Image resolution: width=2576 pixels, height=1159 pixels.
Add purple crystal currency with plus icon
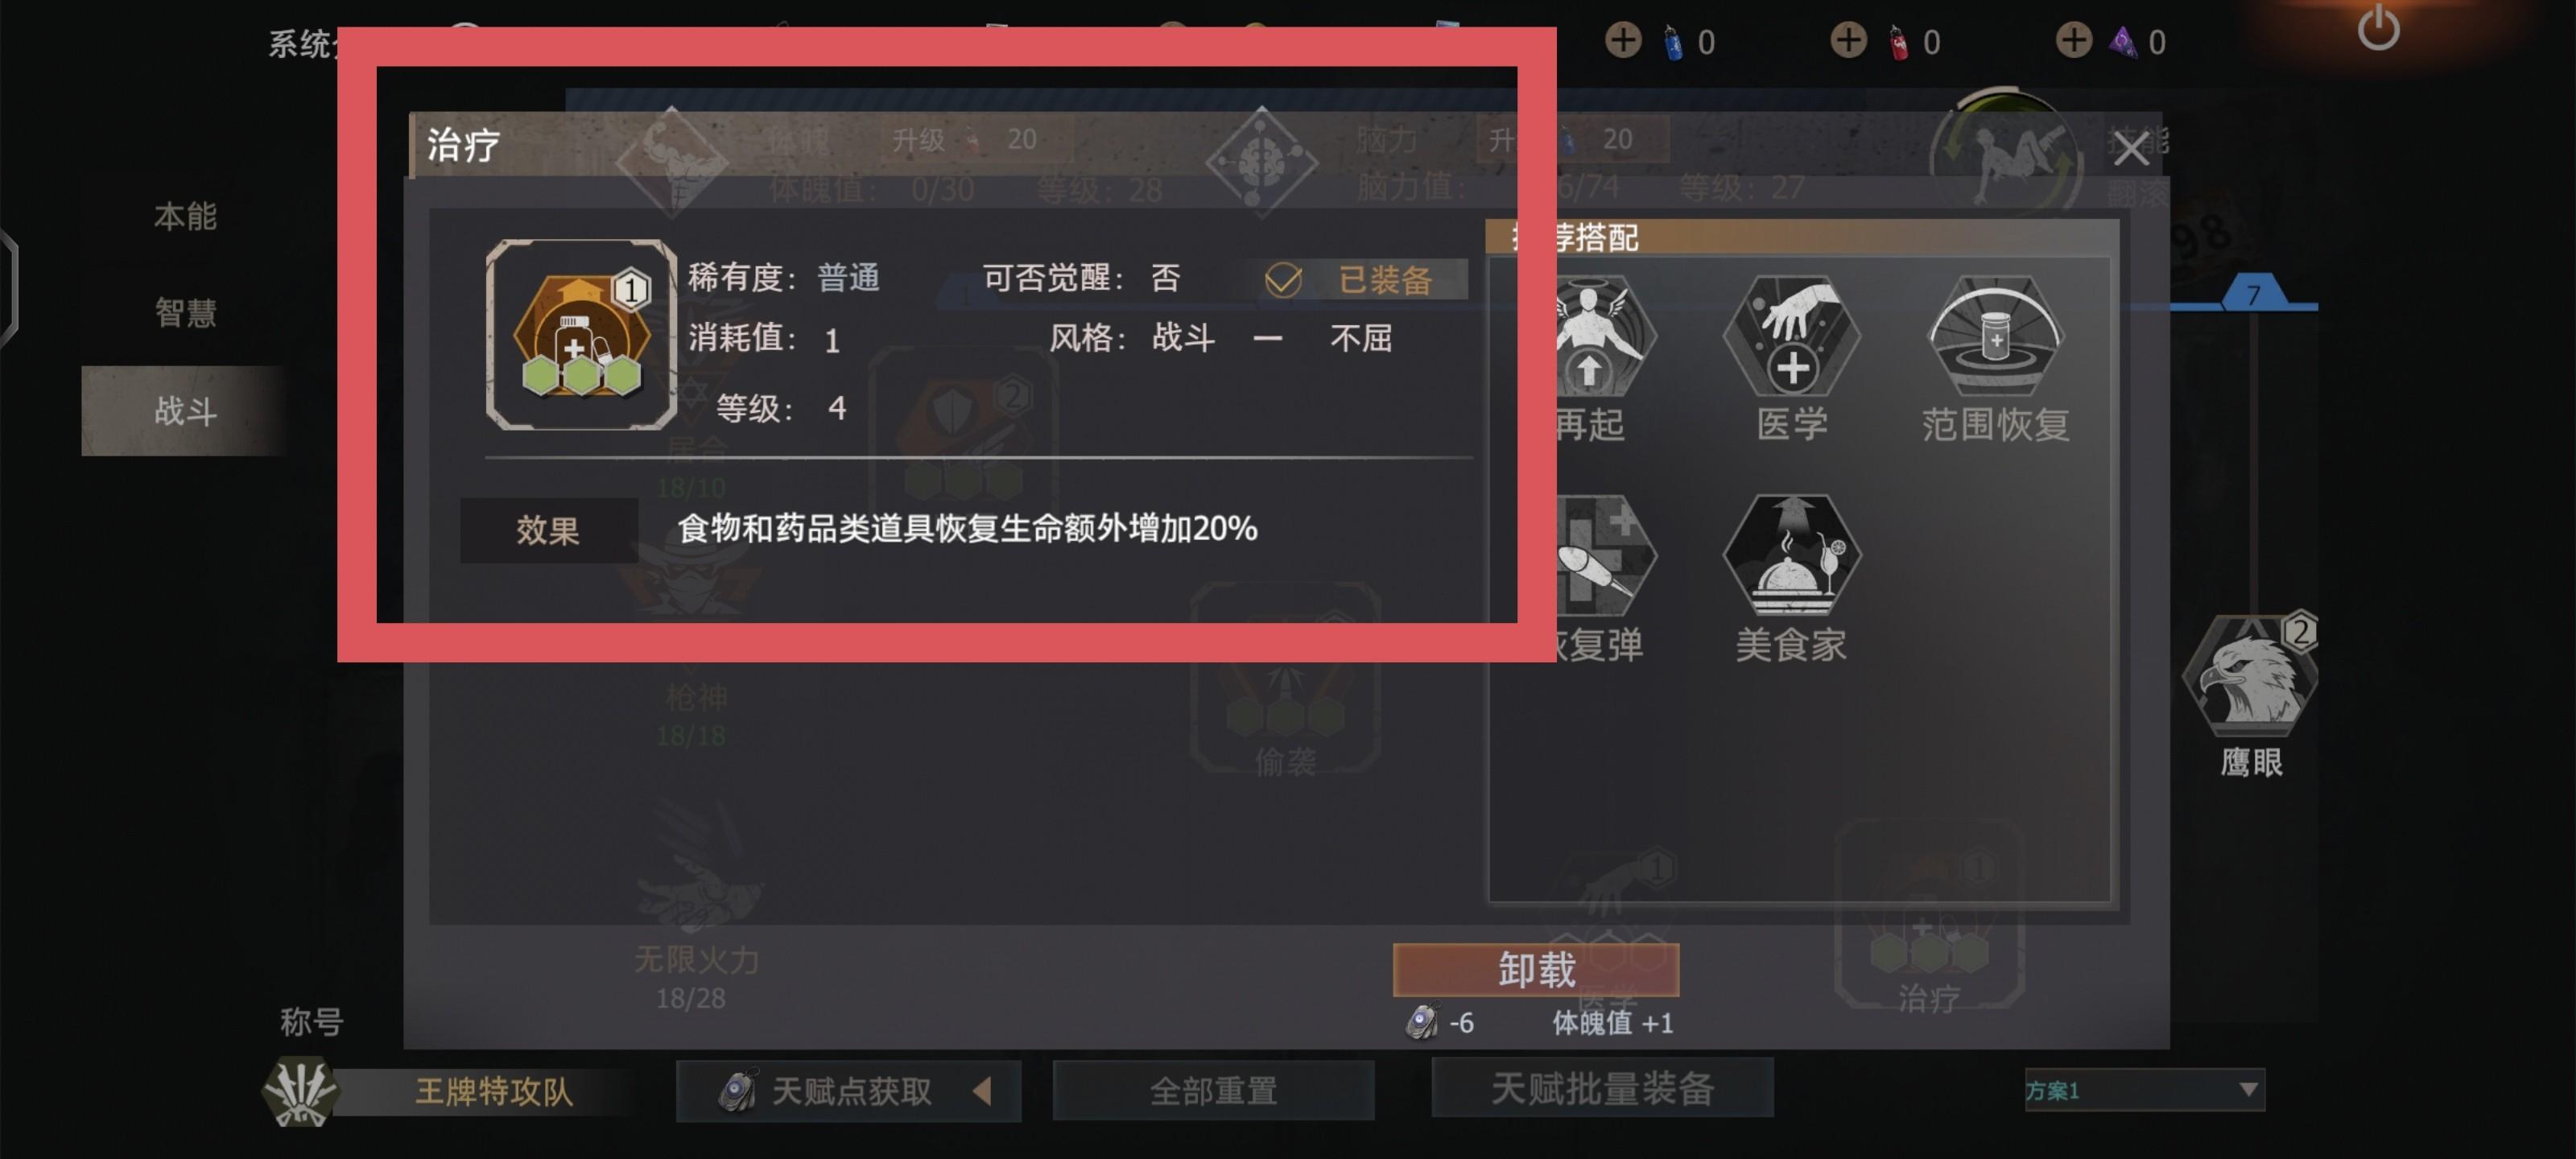coord(2073,41)
